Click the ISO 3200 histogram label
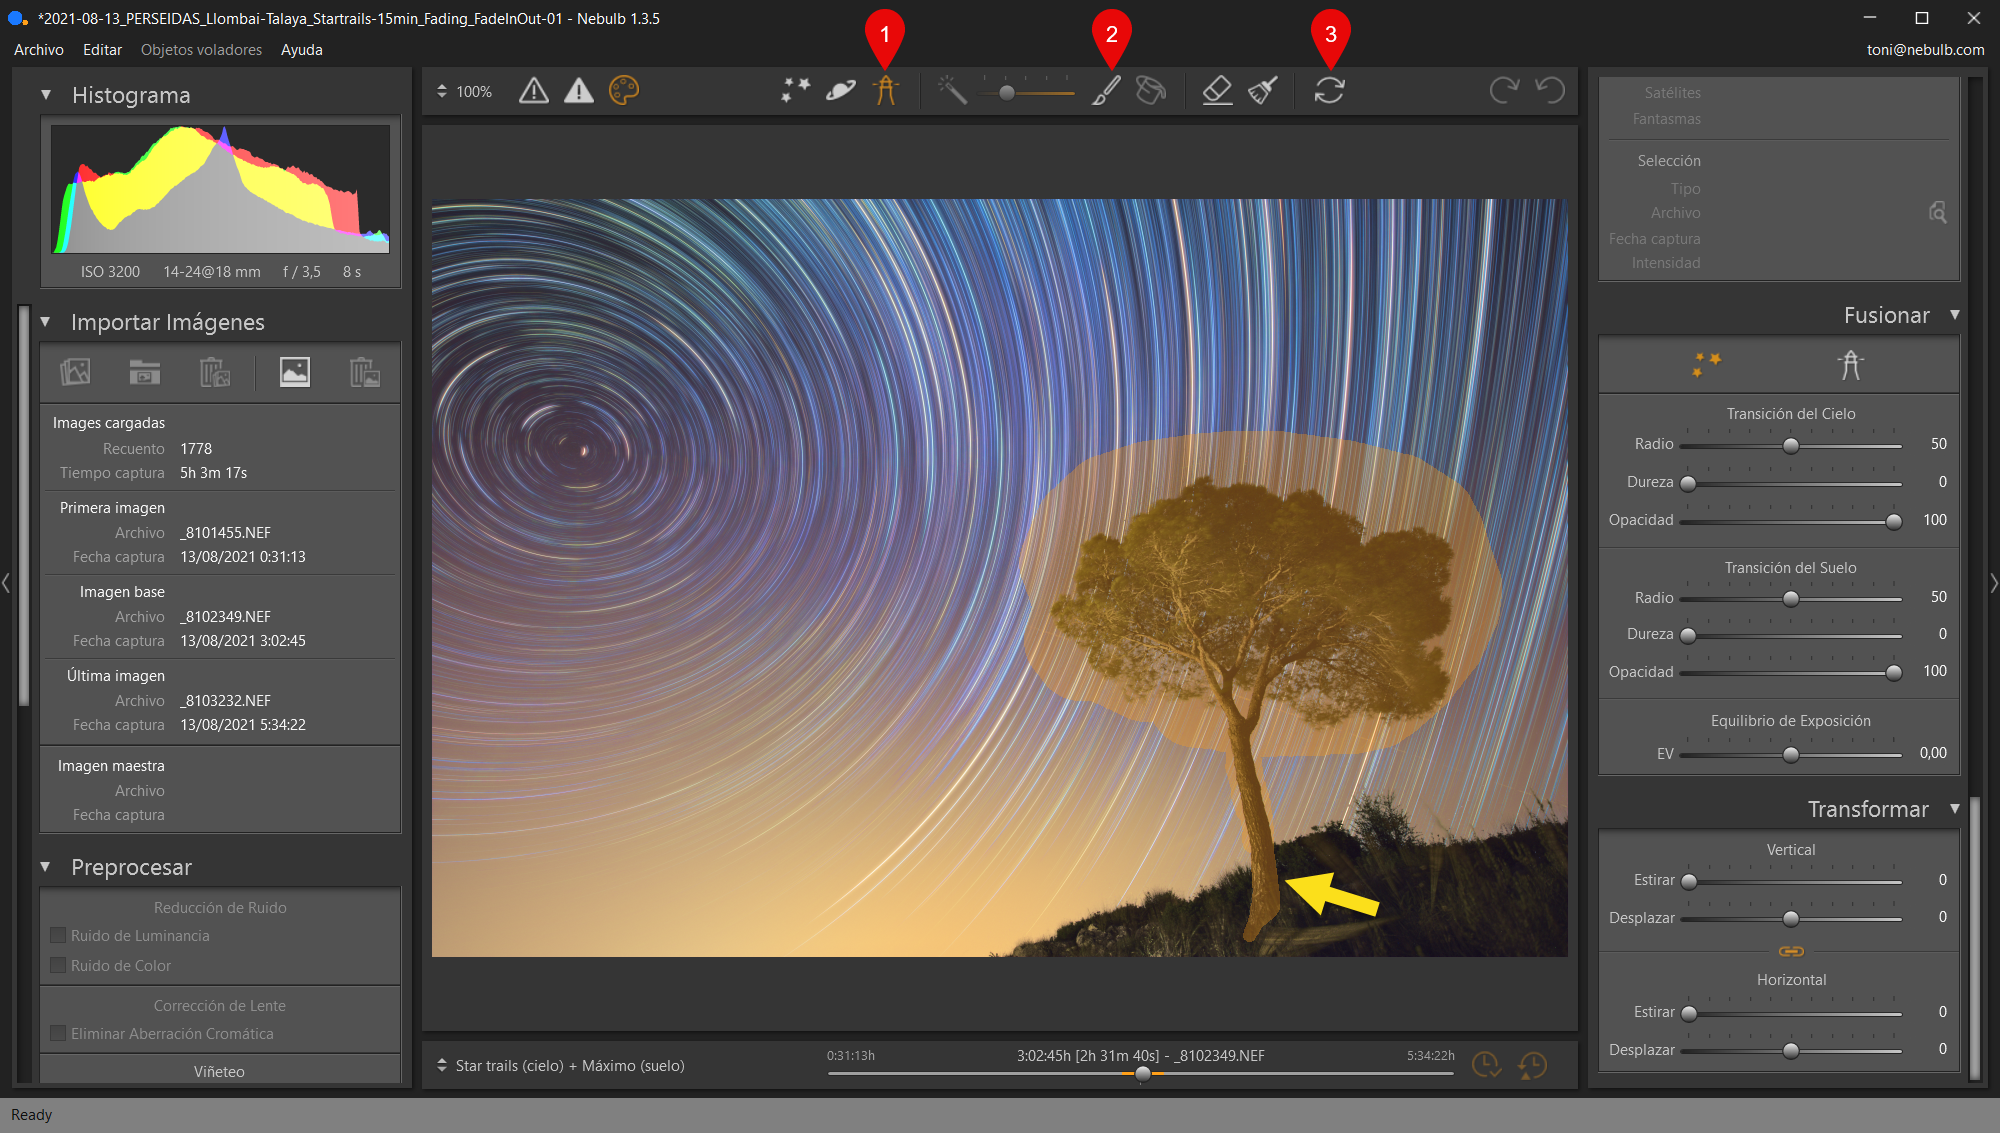Viewport: 2000px width, 1133px height. point(110,271)
